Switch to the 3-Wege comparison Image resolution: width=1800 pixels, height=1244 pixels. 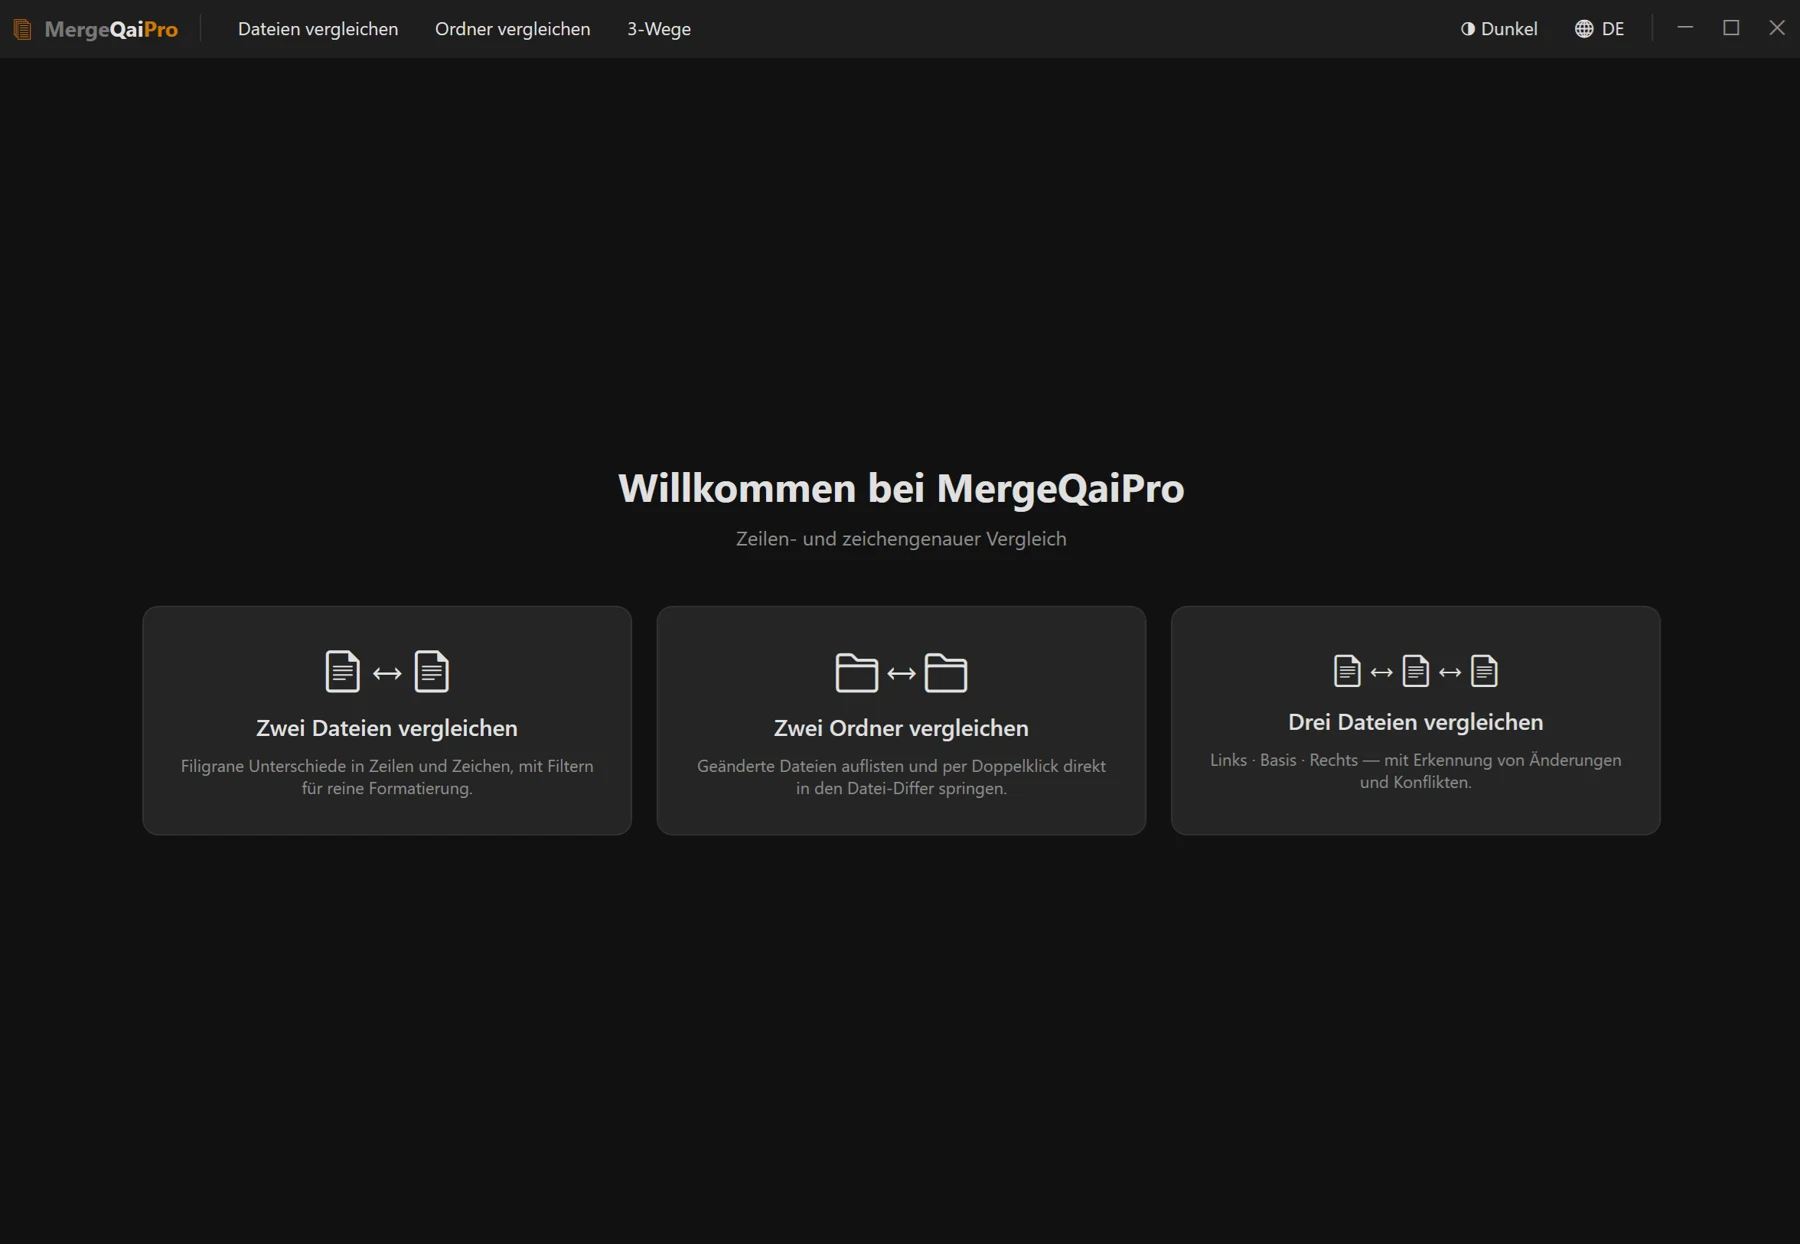pyautogui.click(x=659, y=29)
